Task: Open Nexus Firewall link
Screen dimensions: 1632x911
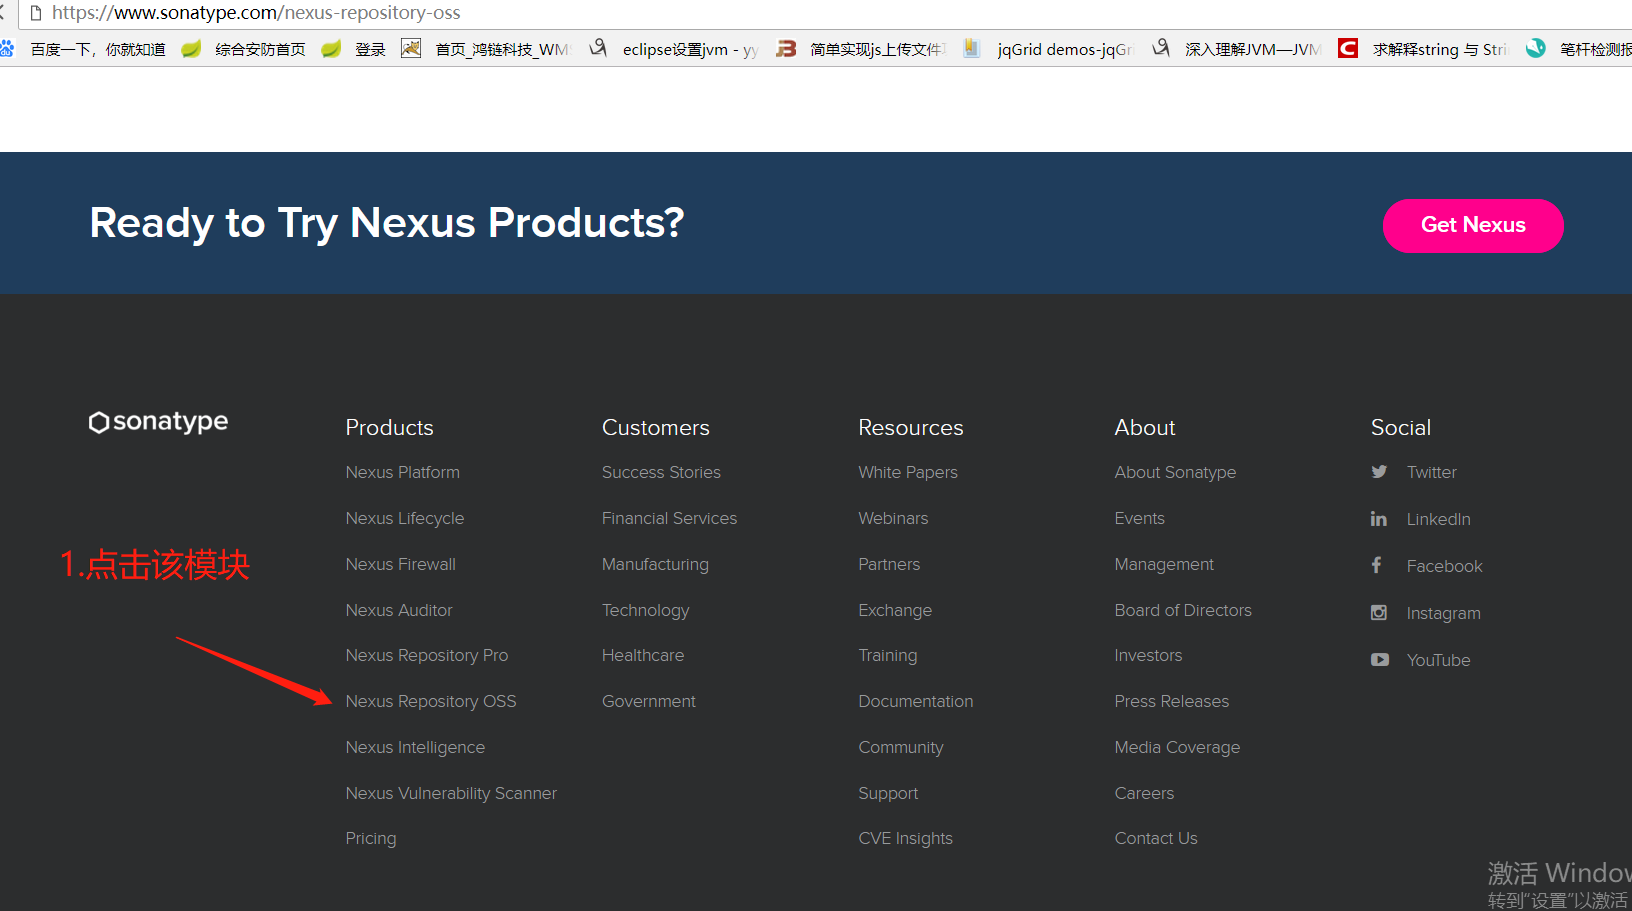Action: [401, 564]
